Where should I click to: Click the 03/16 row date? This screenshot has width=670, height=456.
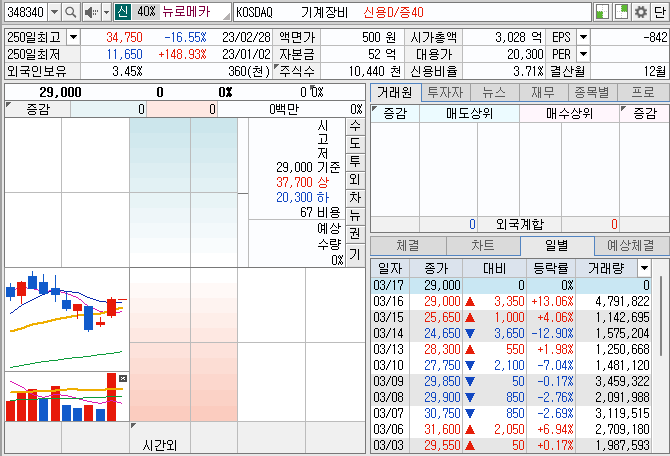[388, 301]
